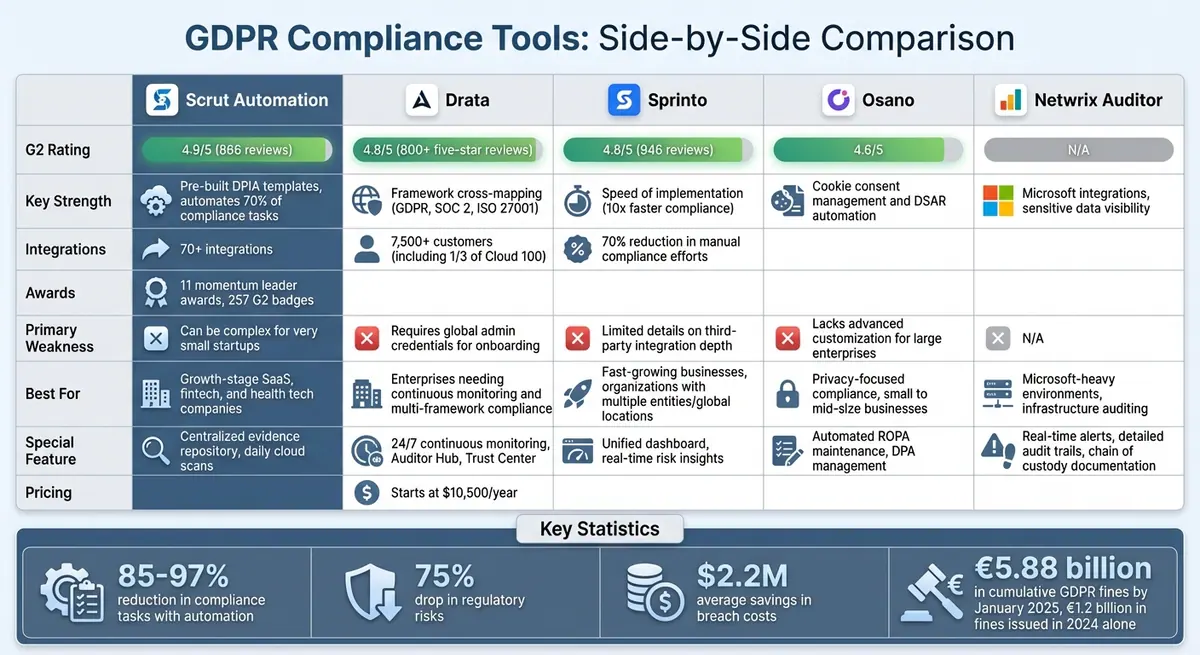Click the magnifier icon beside Centralized evidence repository
The height and width of the screenshot is (655, 1200).
coord(156,451)
